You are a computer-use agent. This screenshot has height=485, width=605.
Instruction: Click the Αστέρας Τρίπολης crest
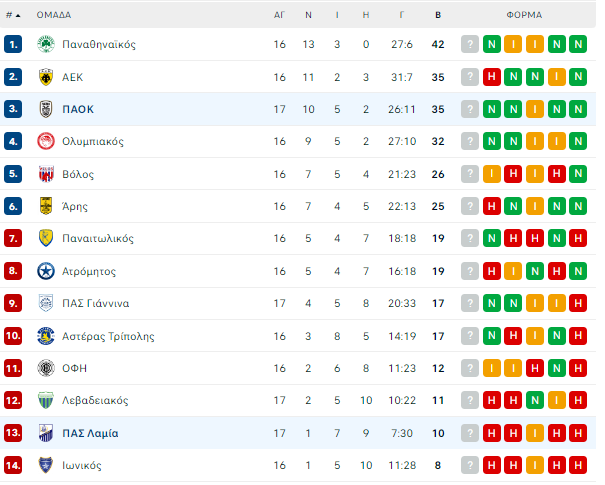point(46,336)
